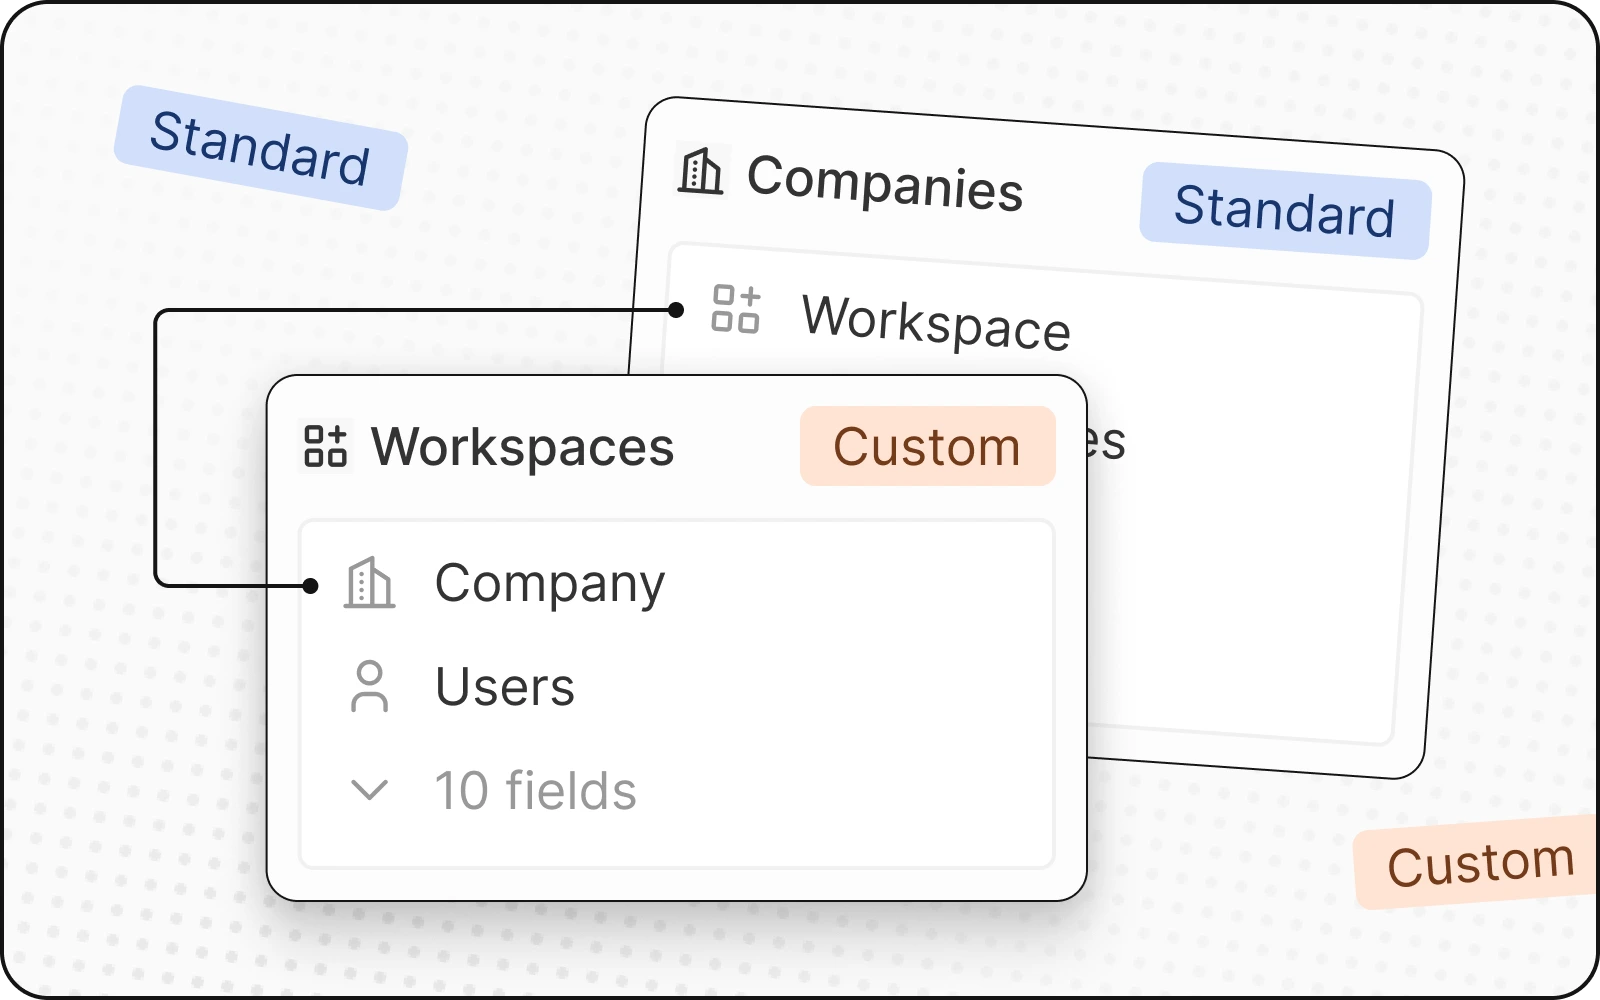The height and width of the screenshot is (1000, 1600).
Task: Select the Workspace field in Companies
Action: click(x=936, y=322)
